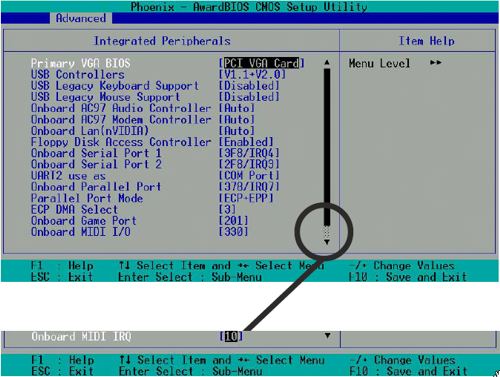Click Parallel Port Mode ECP+EPP value
500x377 pixels.
[246, 198]
